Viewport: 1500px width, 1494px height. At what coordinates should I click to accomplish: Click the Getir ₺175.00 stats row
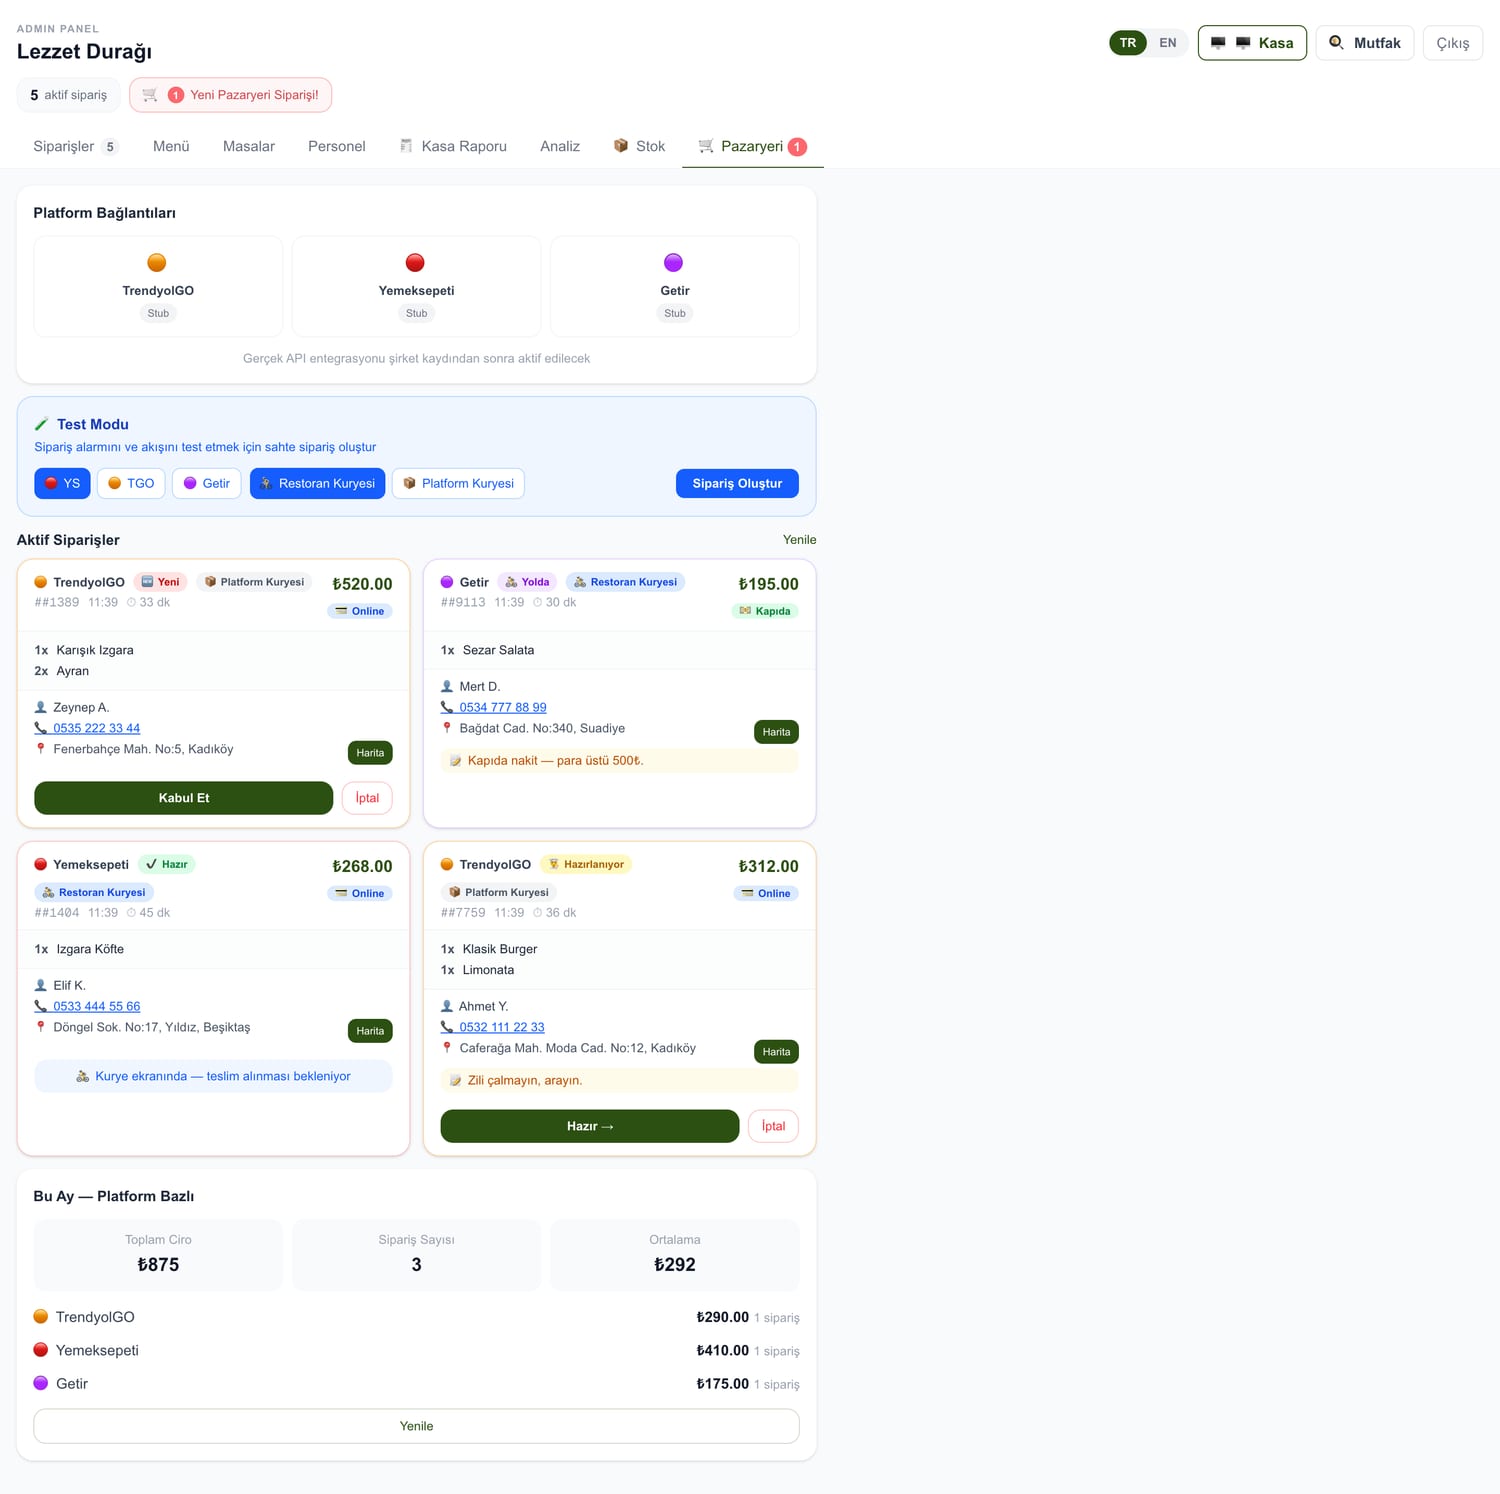click(416, 1384)
